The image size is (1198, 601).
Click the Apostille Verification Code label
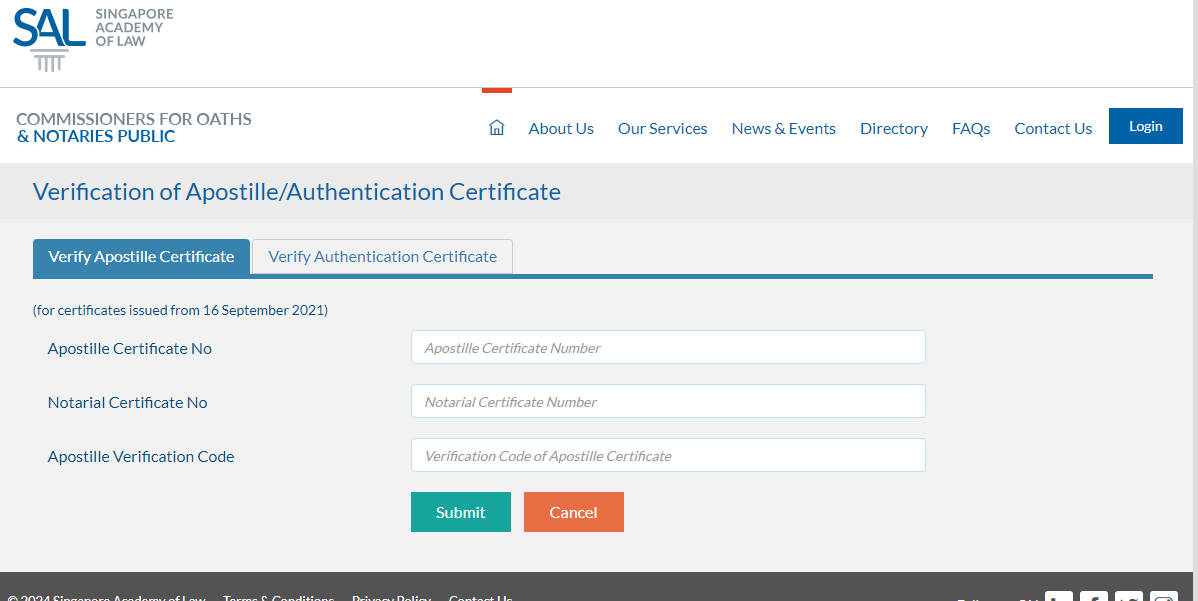coord(141,457)
